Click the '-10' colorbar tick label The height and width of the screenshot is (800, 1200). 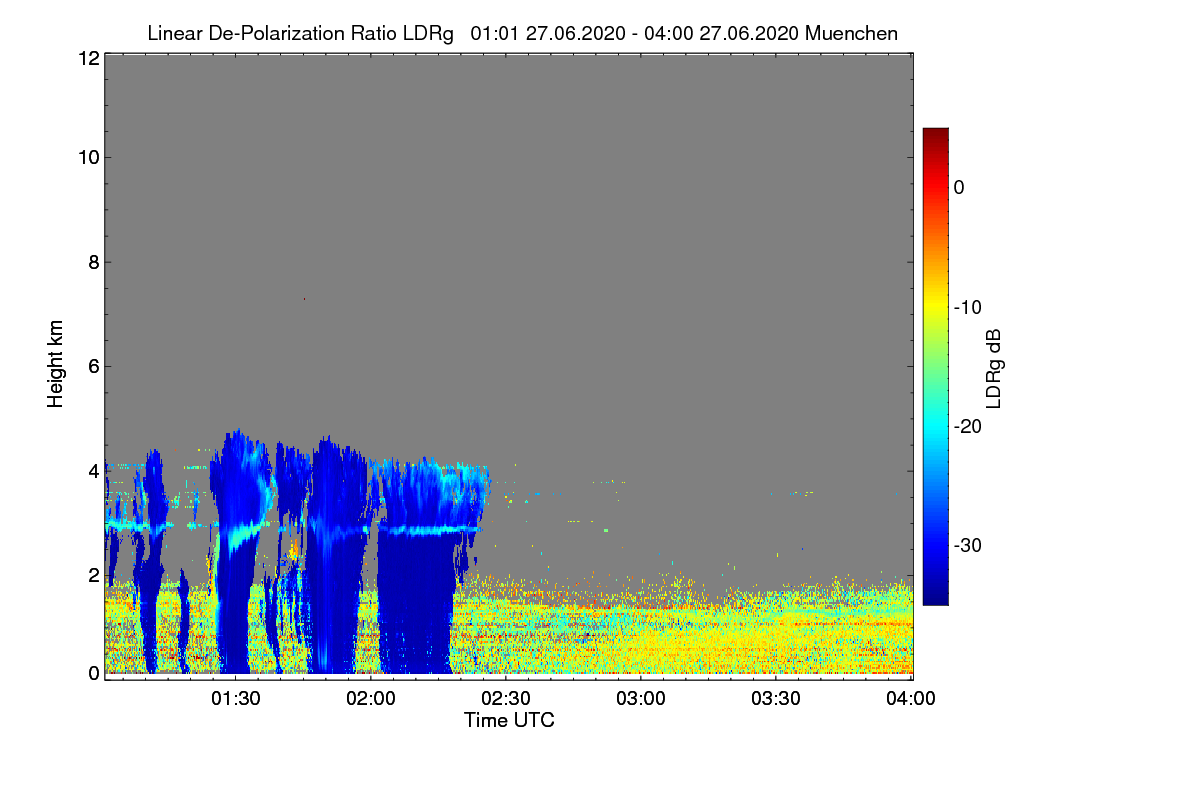tap(967, 307)
